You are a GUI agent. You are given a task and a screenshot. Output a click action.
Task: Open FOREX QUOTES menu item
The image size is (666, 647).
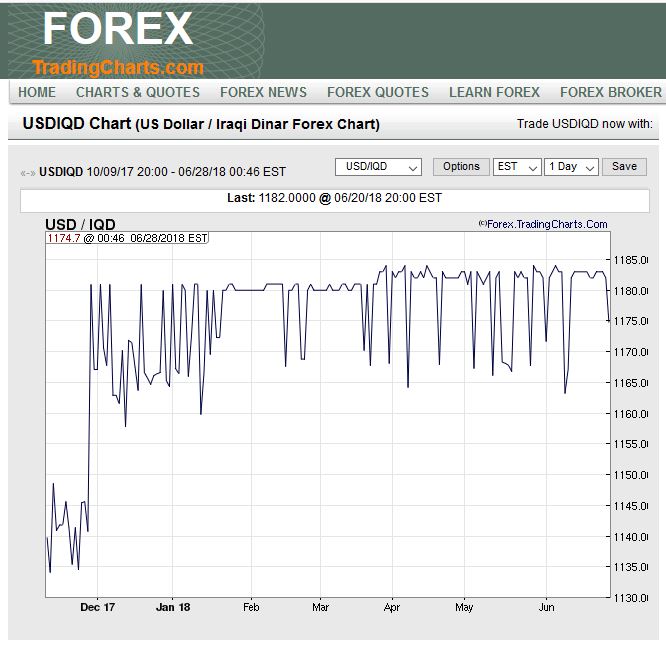pyautogui.click(x=378, y=92)
